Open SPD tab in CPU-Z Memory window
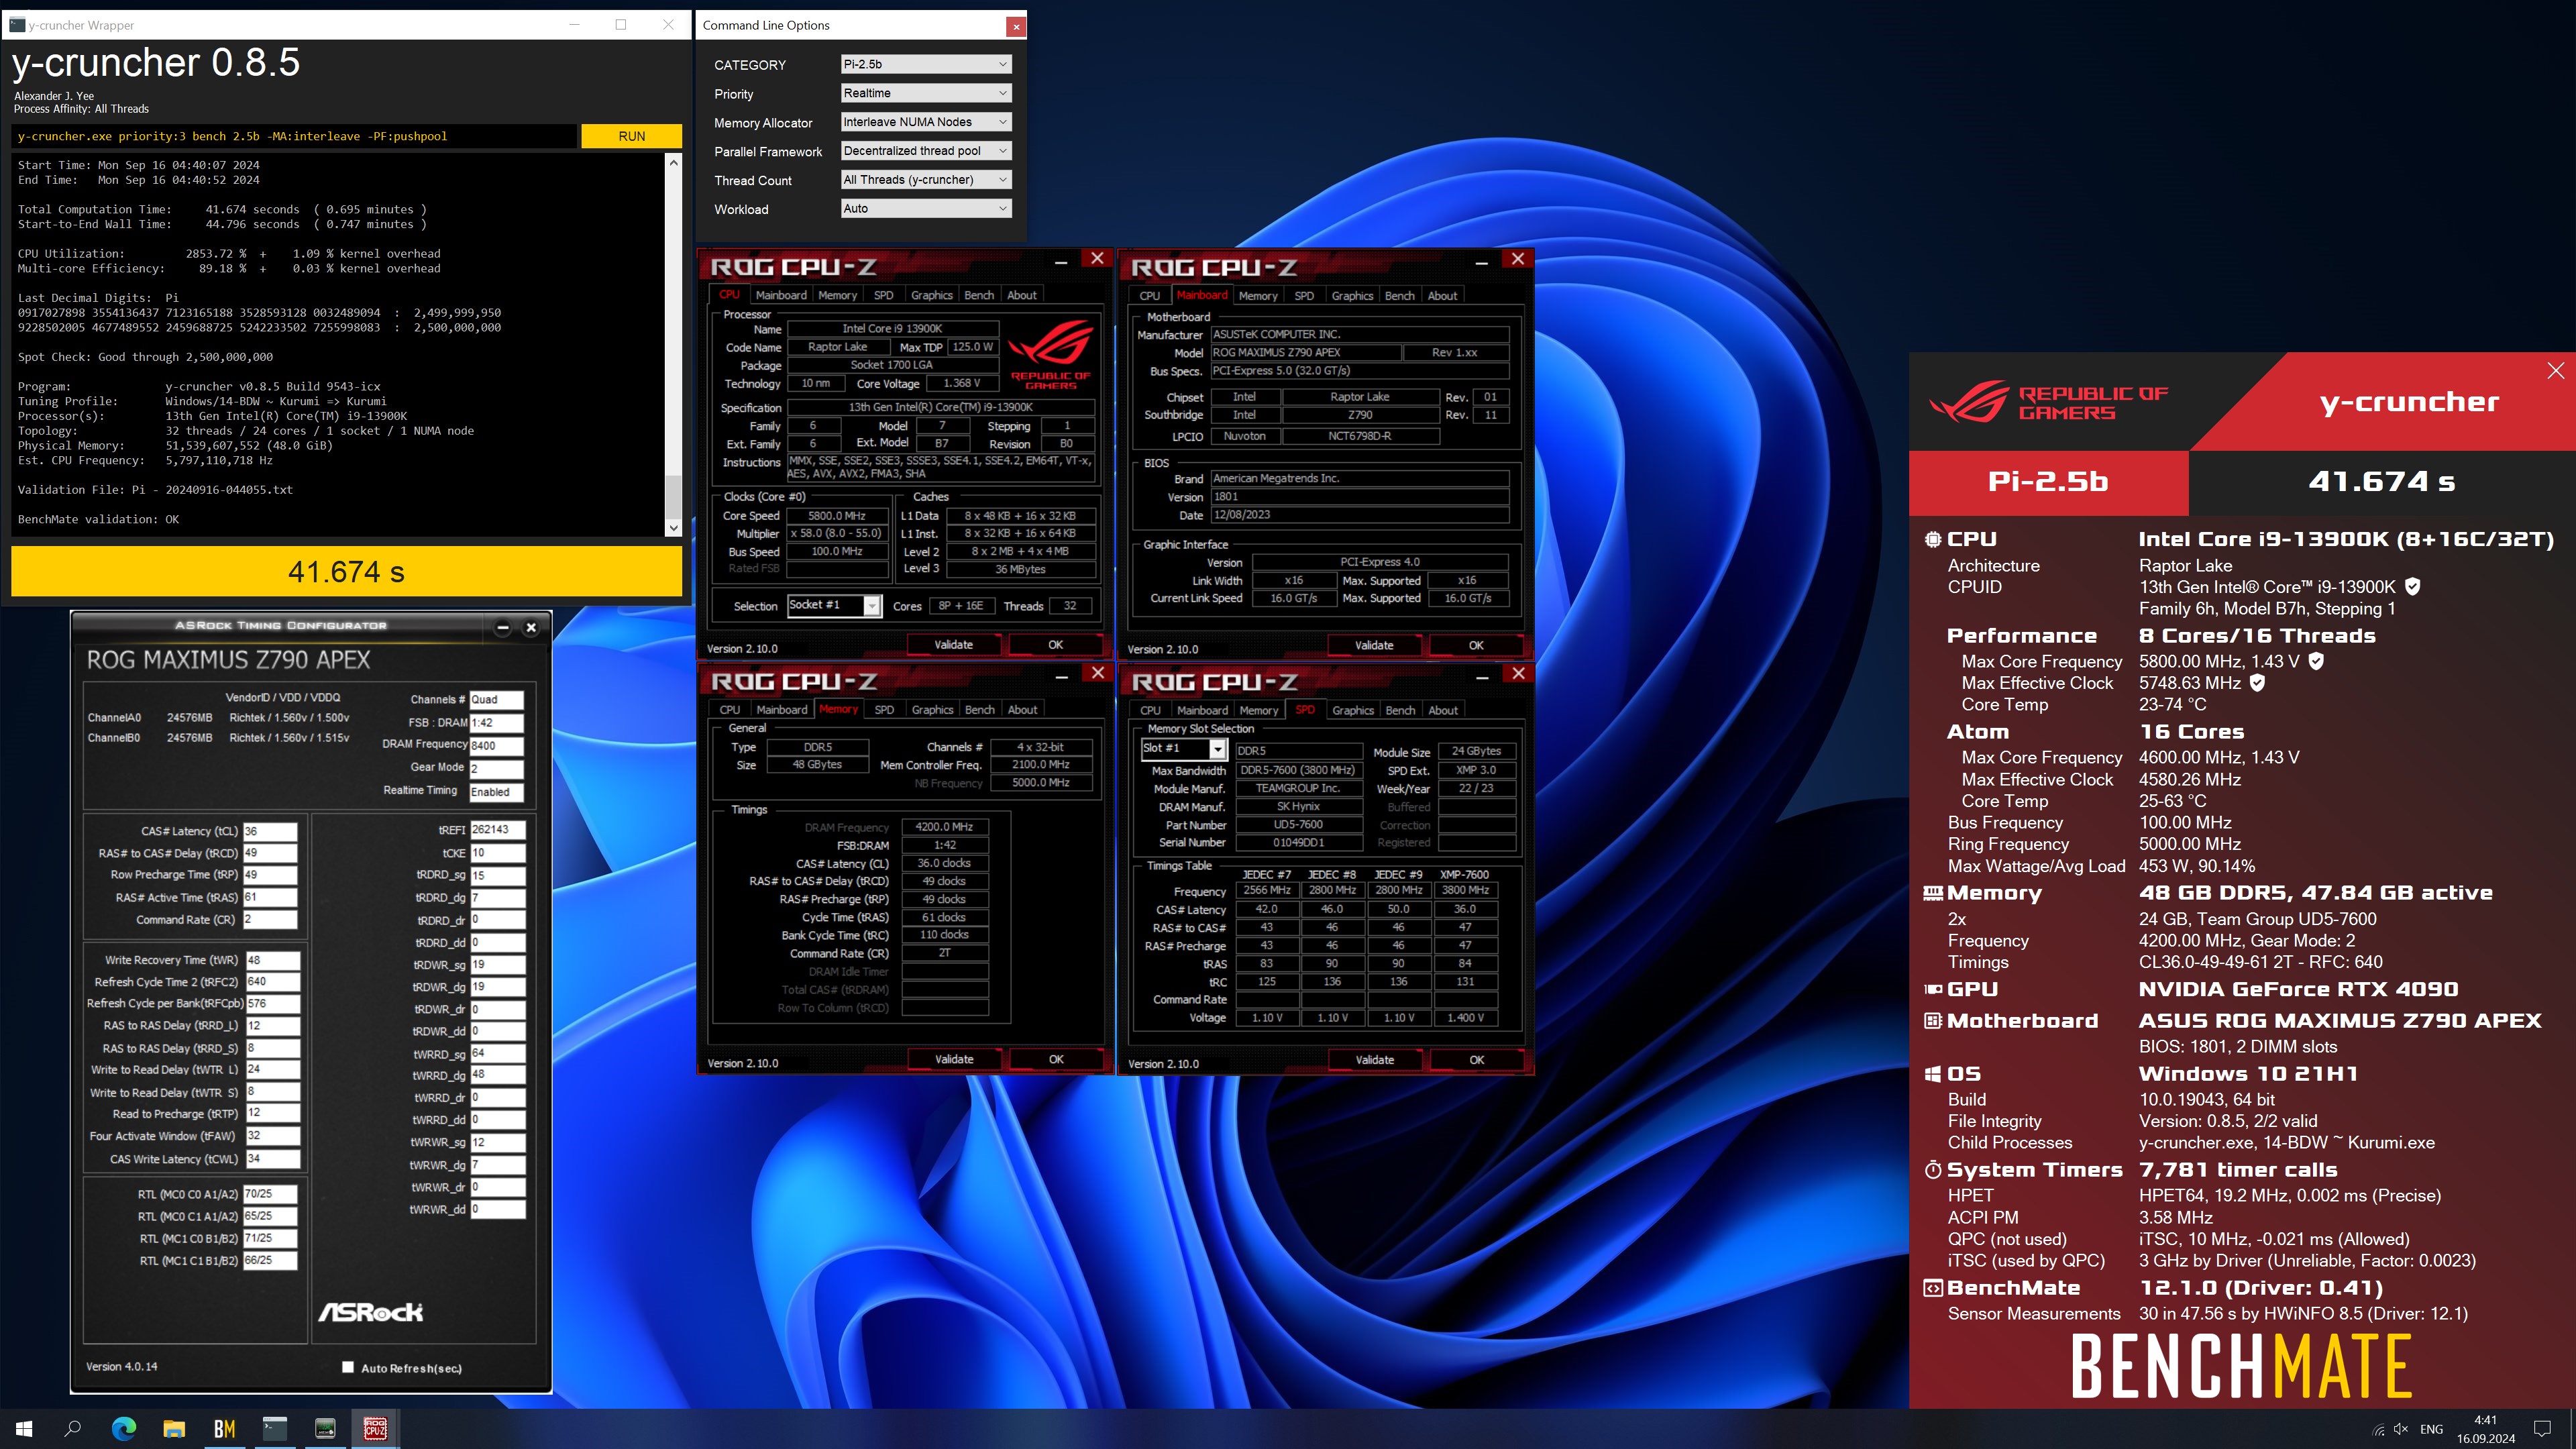The width and height of the screenshot is (2576, 1449). (x=884, y=710)
